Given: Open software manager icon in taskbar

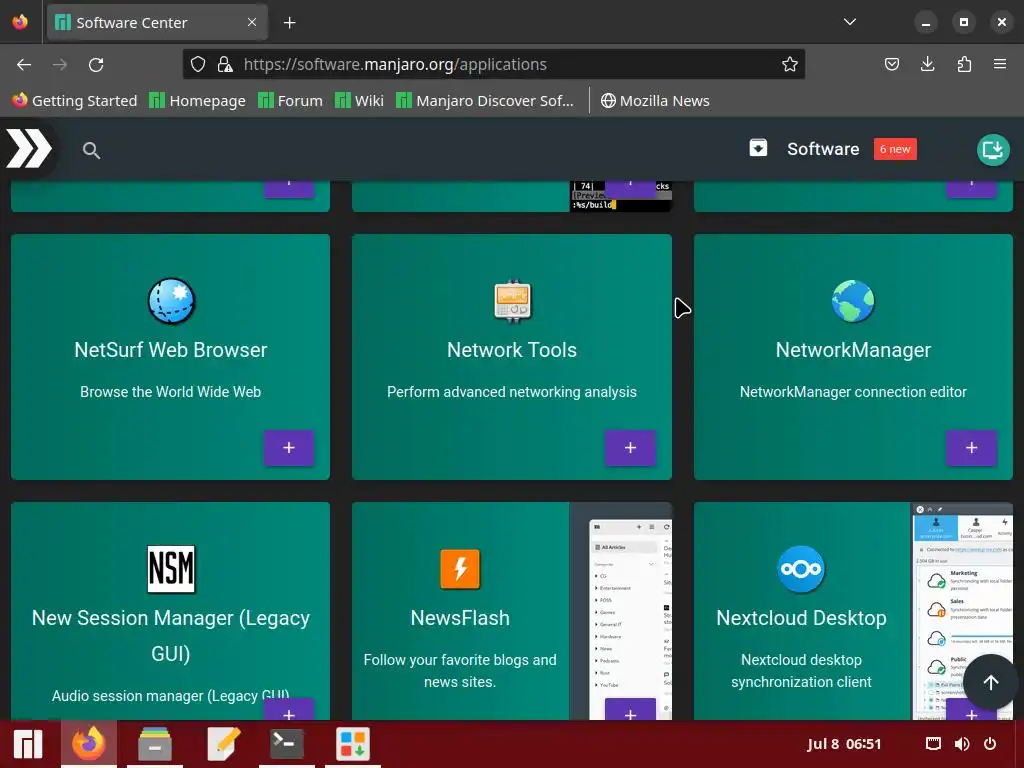Looking at the screenshot, I should 353,744.
